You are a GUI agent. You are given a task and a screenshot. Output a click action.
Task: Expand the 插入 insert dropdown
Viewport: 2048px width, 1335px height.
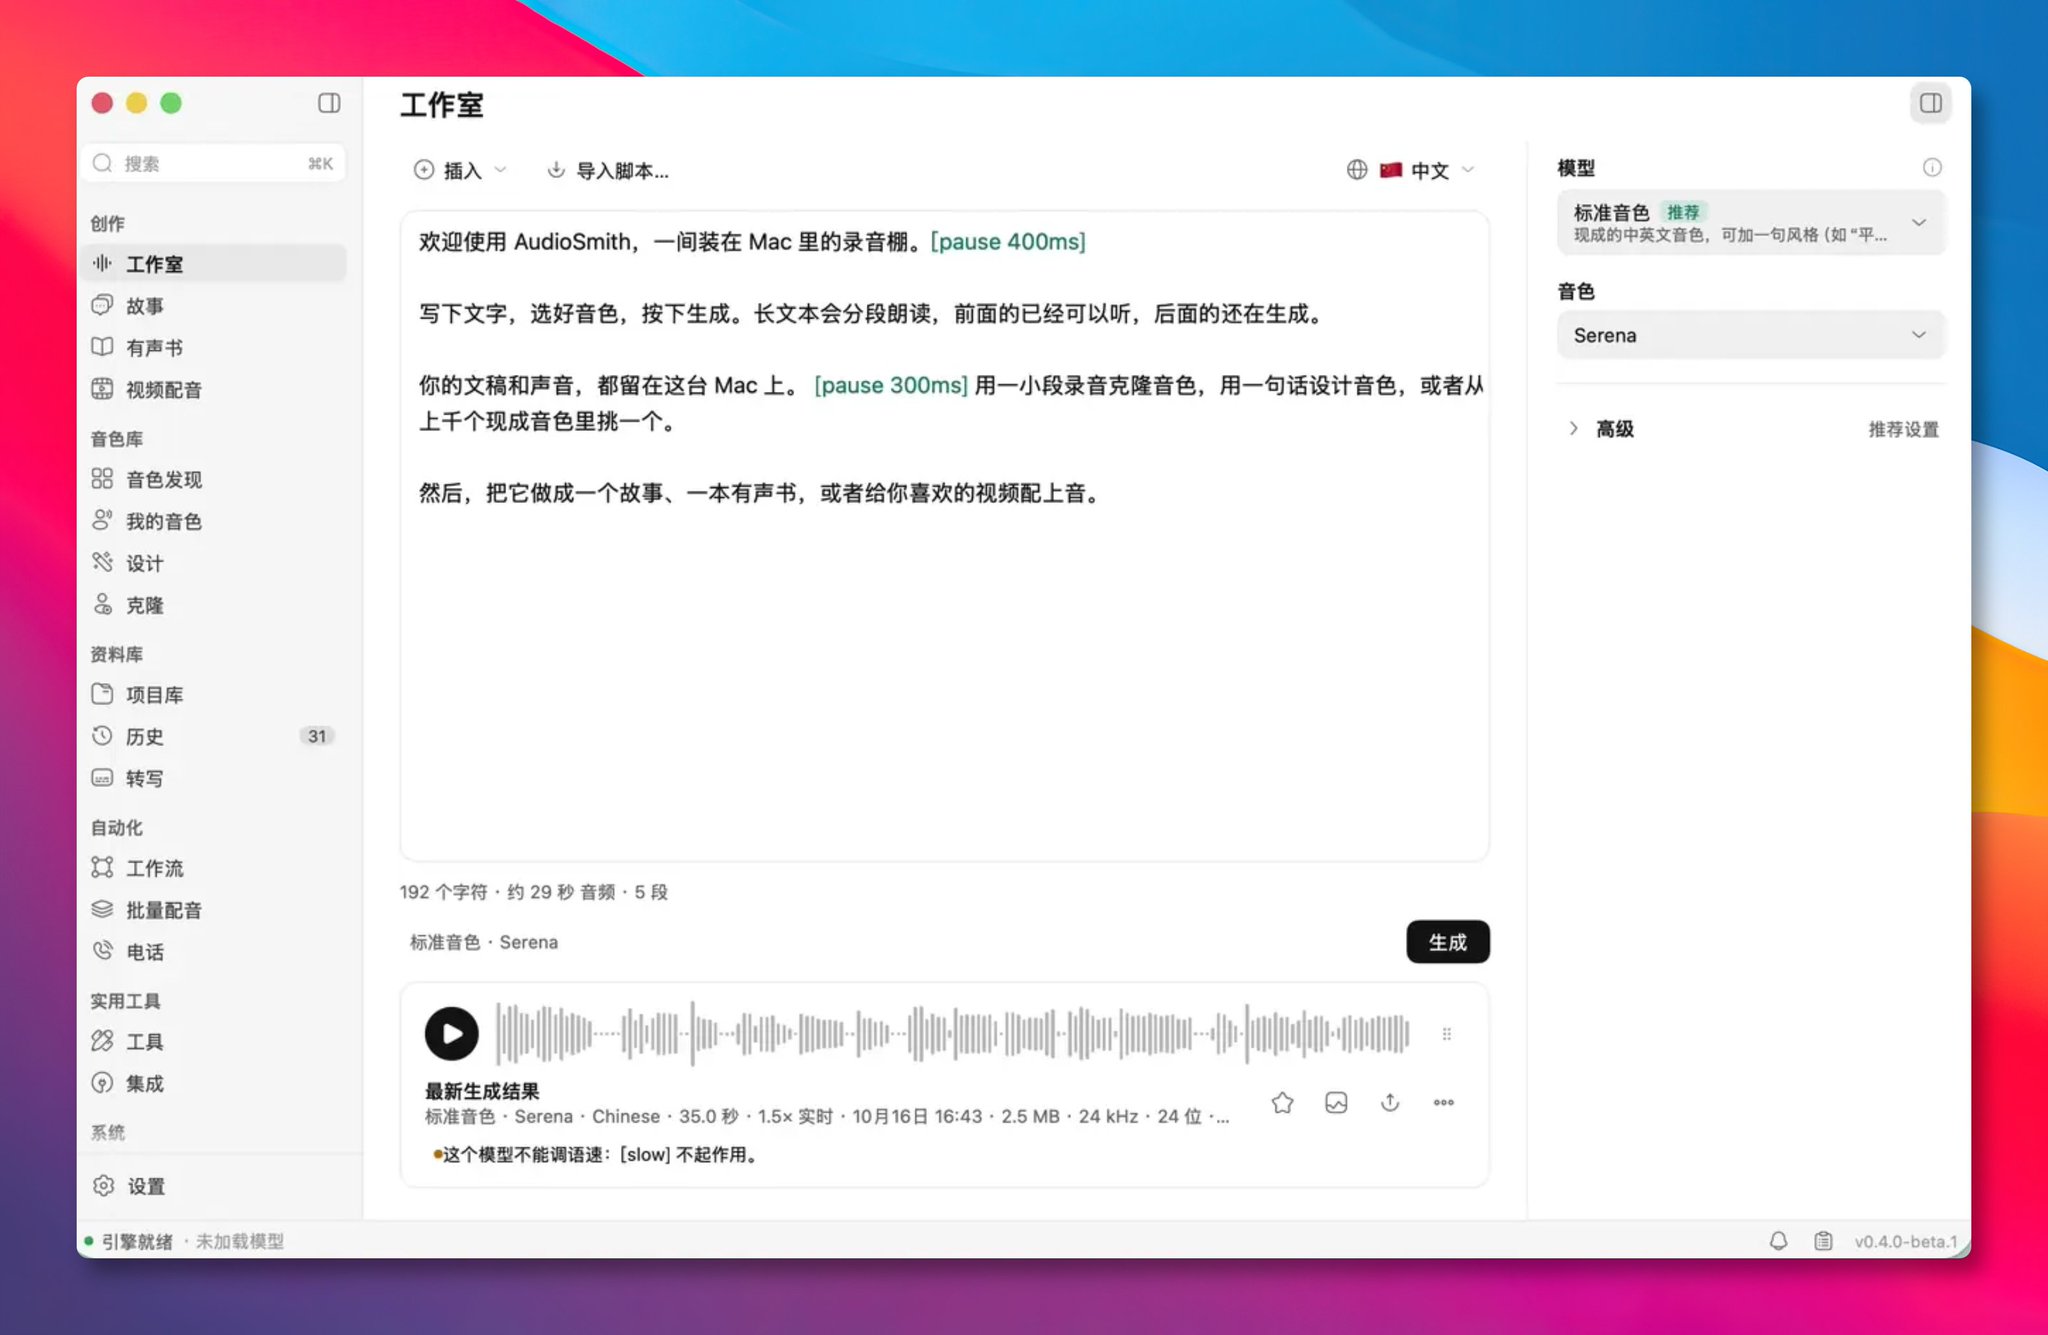[460, 170]
